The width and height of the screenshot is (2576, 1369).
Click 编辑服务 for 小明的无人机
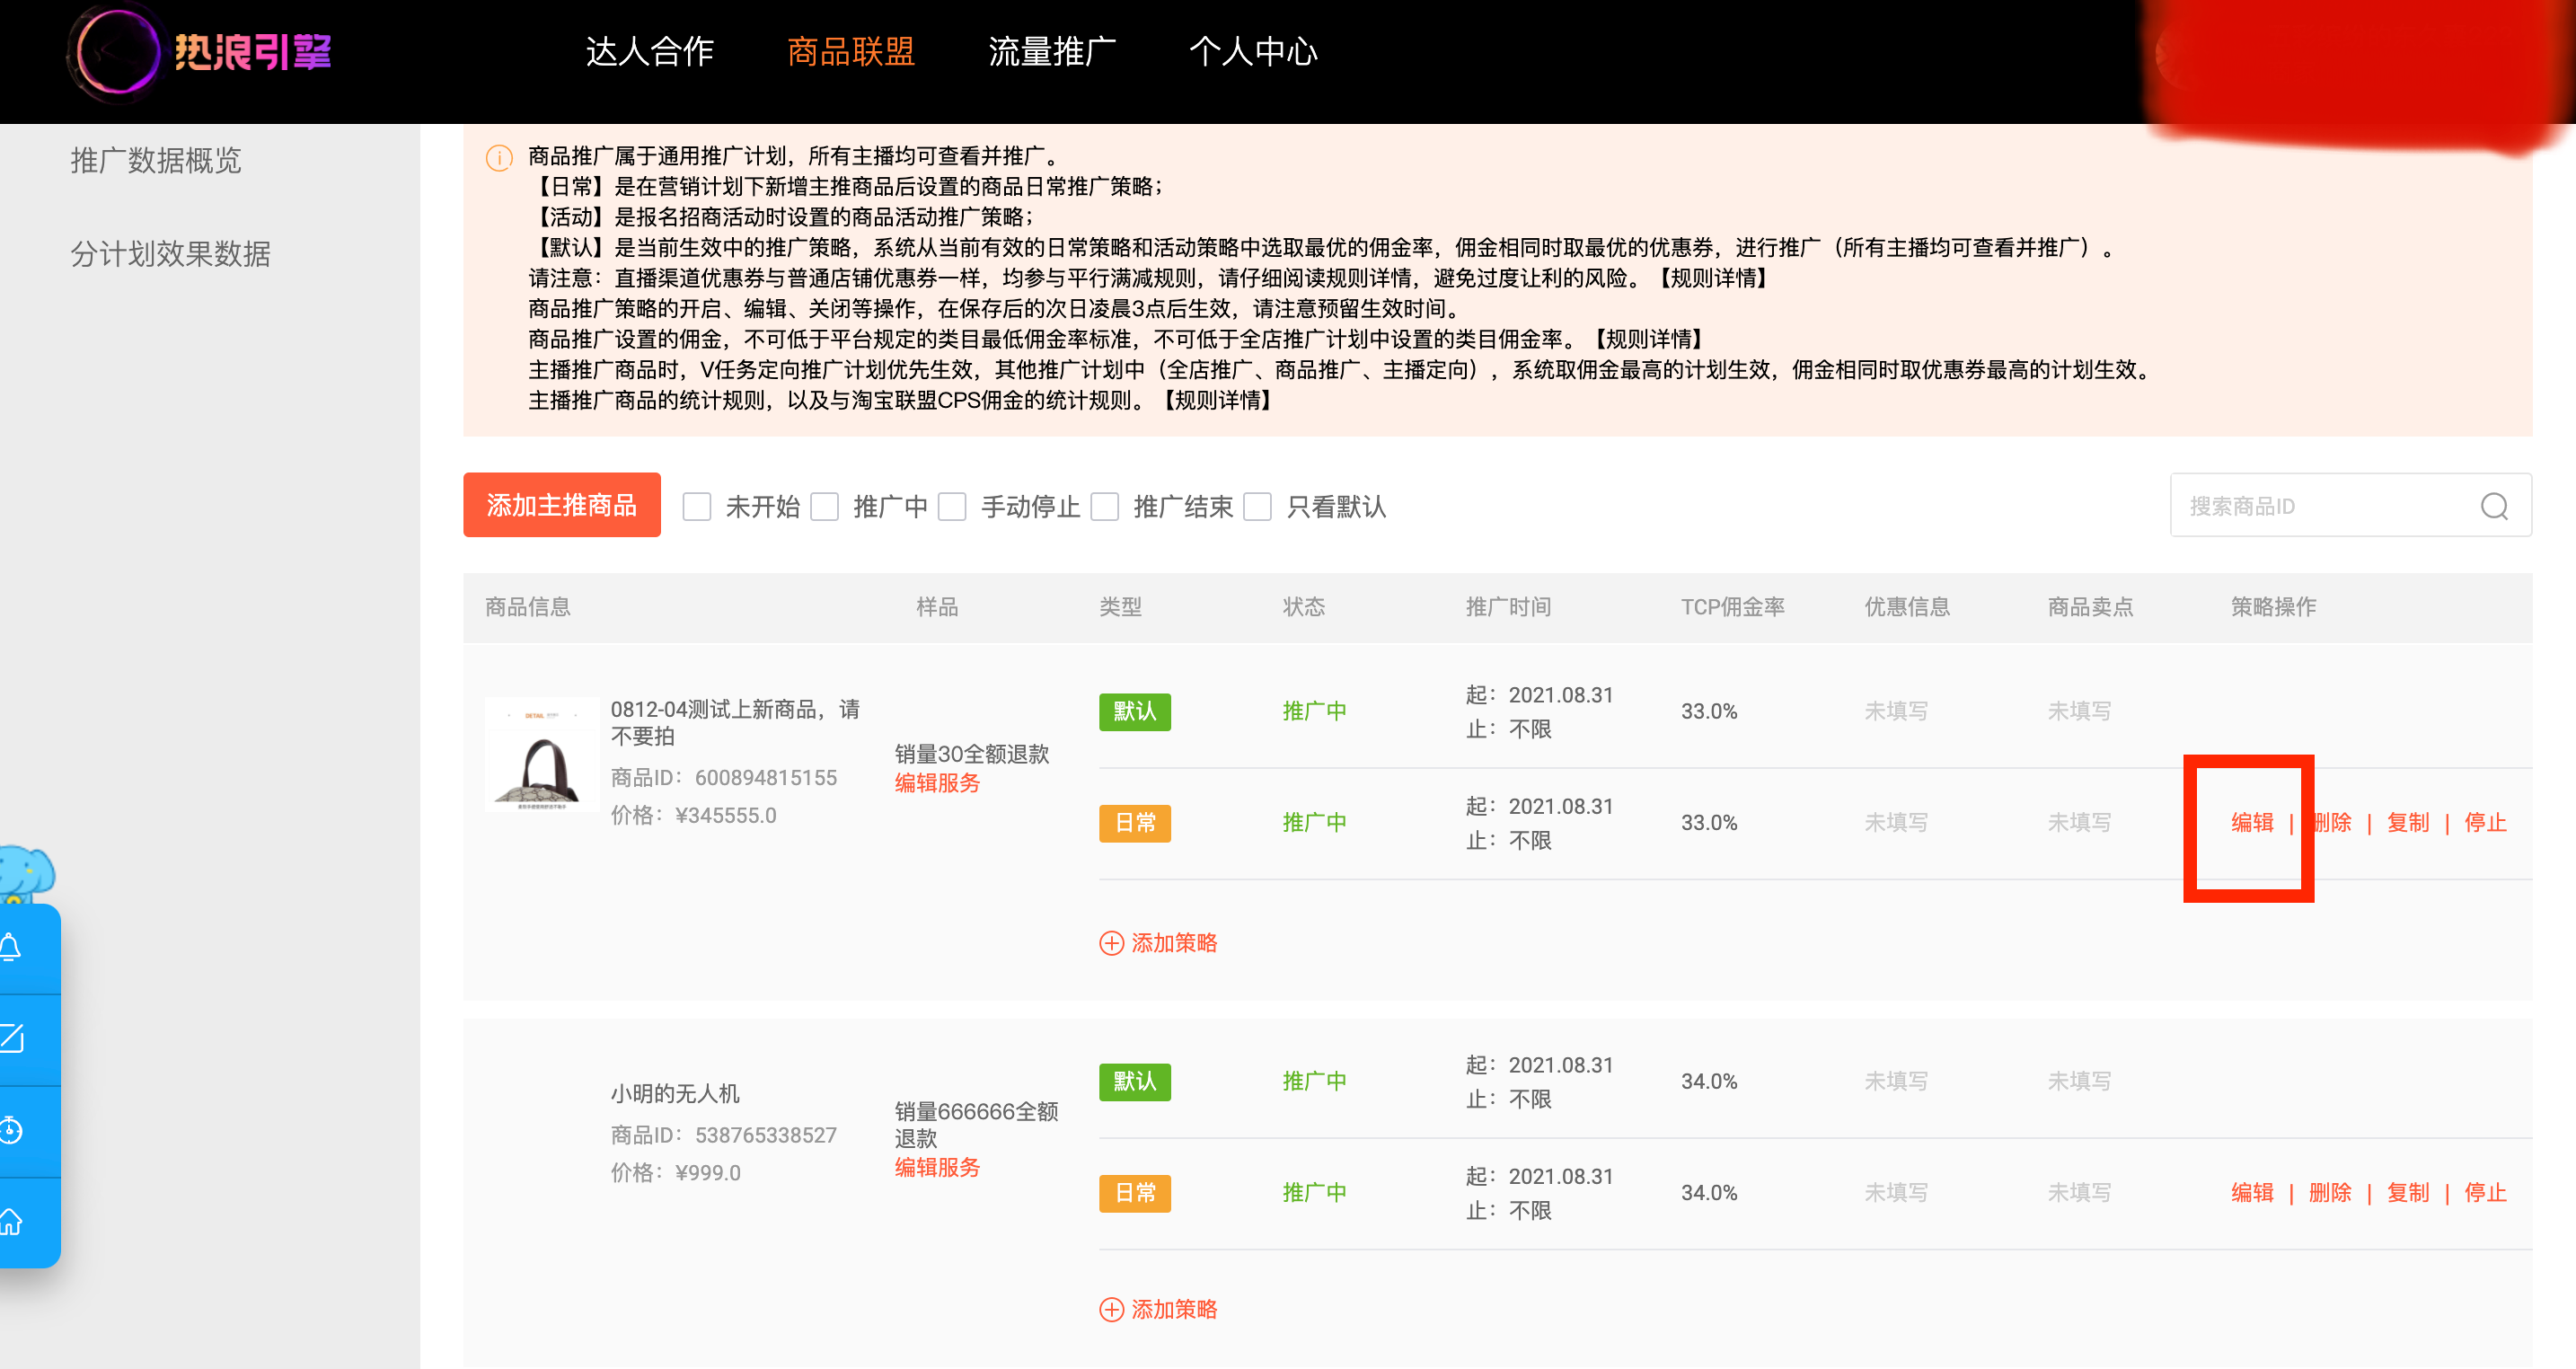click(937, 1167)
